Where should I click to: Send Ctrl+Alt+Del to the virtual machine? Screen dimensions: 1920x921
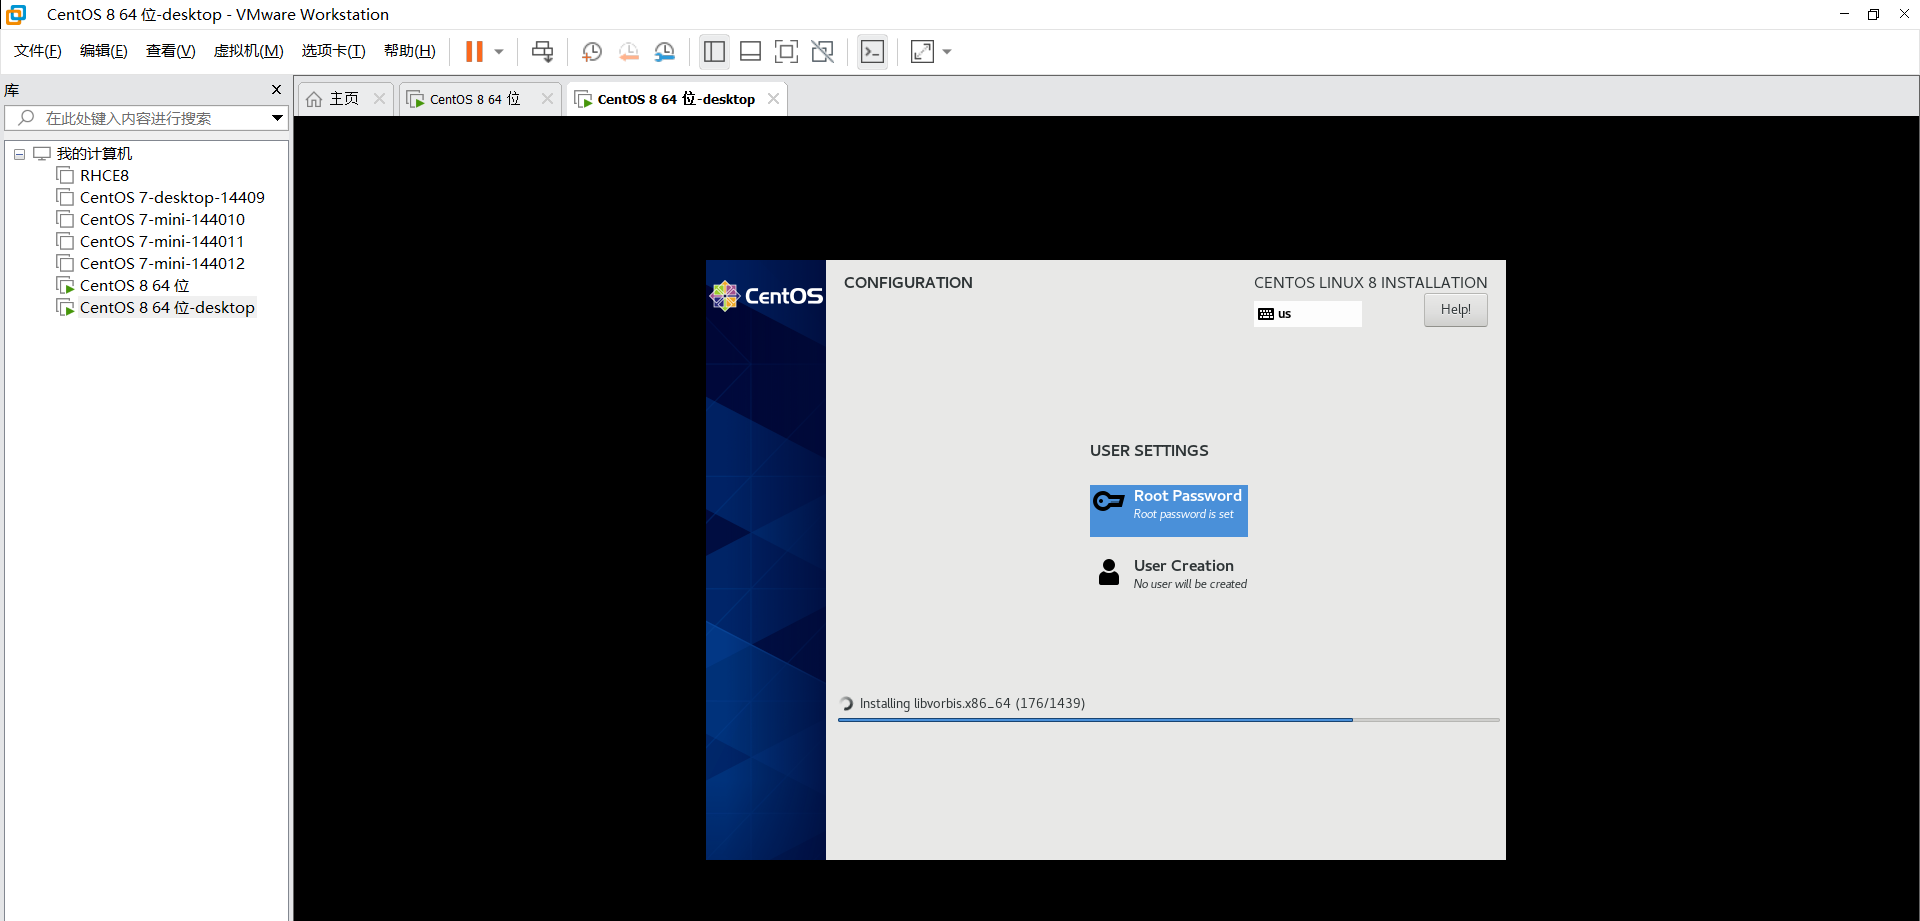[x=542, y=52]
